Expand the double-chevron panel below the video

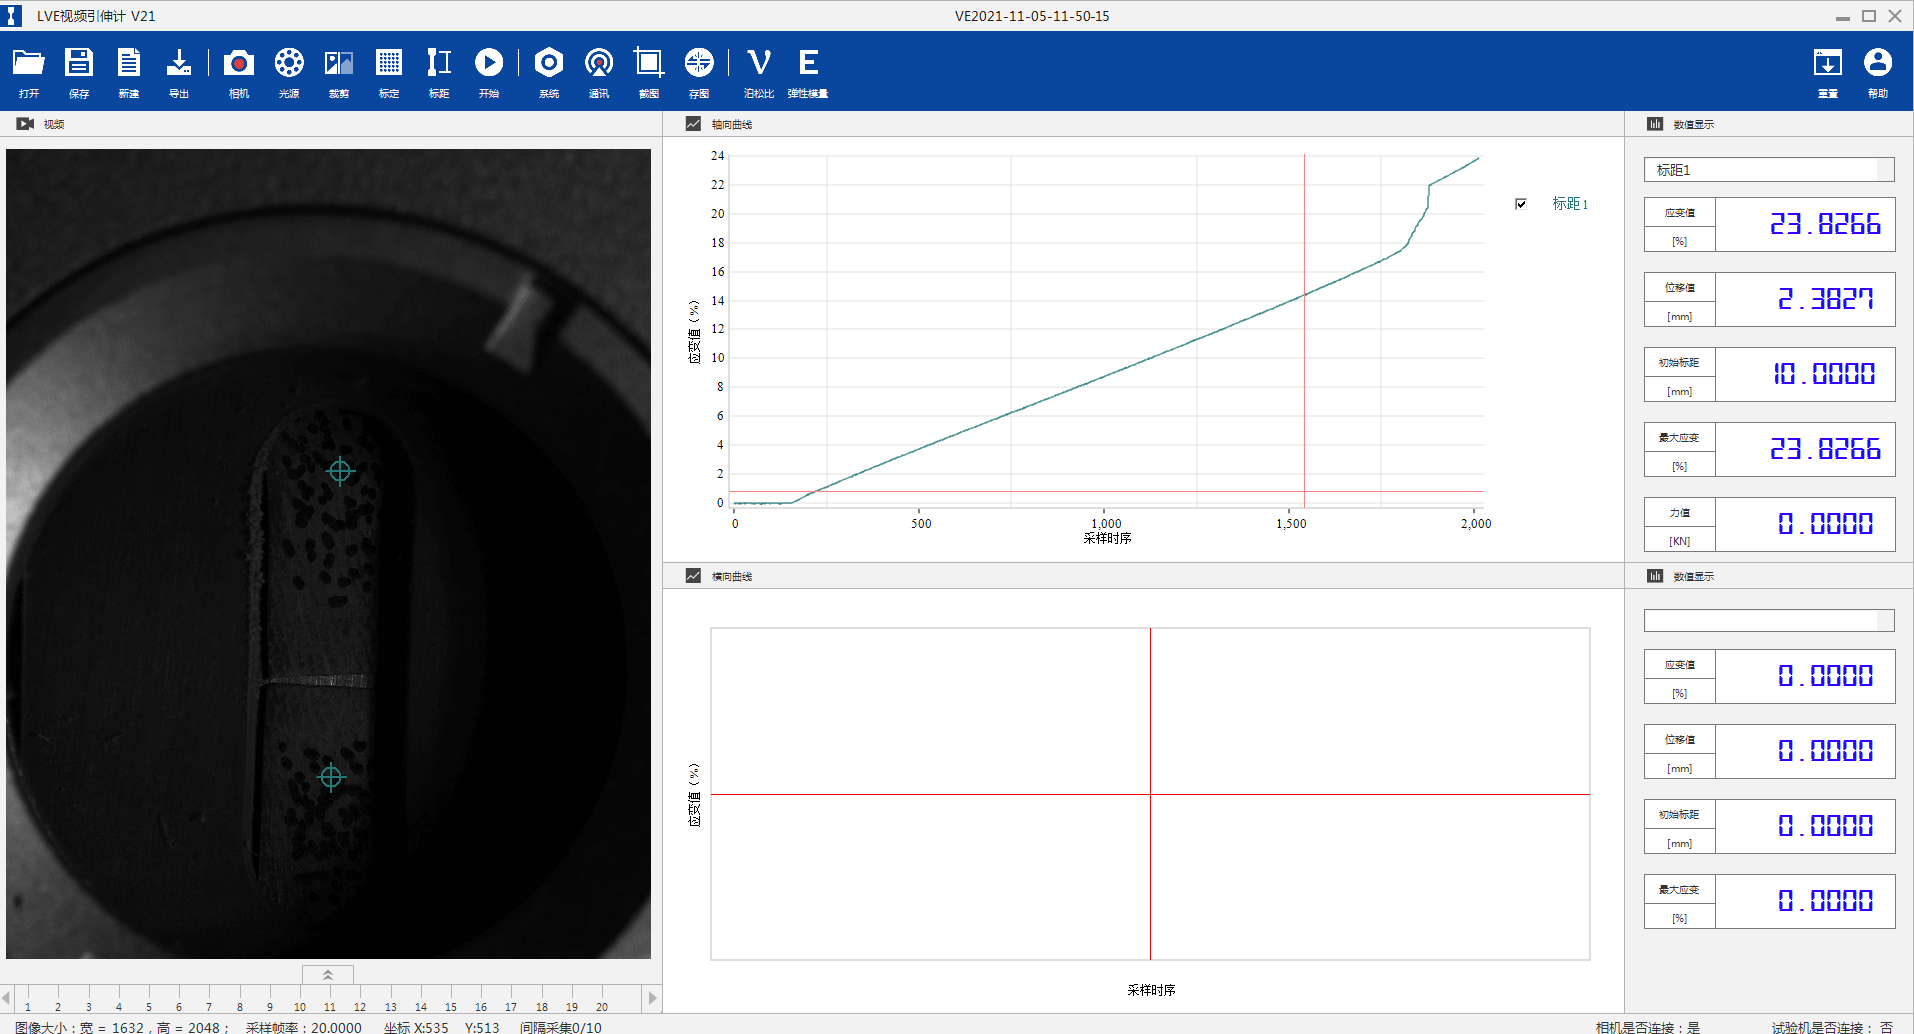point(327,974)
